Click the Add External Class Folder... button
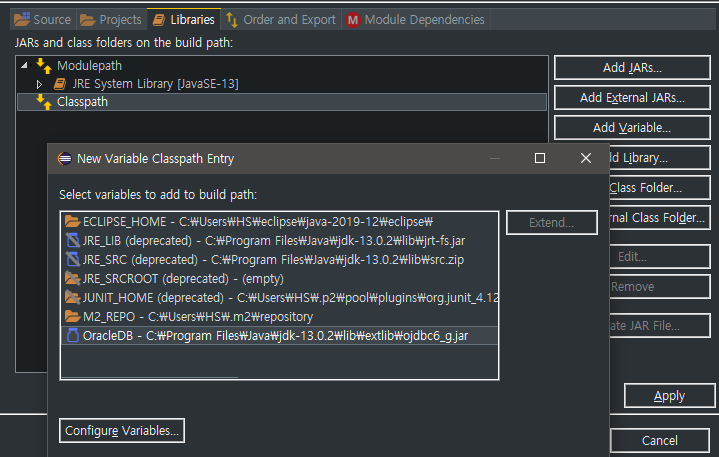Viewport: 719px width, 457px height. pyautogui.click(x=659, y=217)
